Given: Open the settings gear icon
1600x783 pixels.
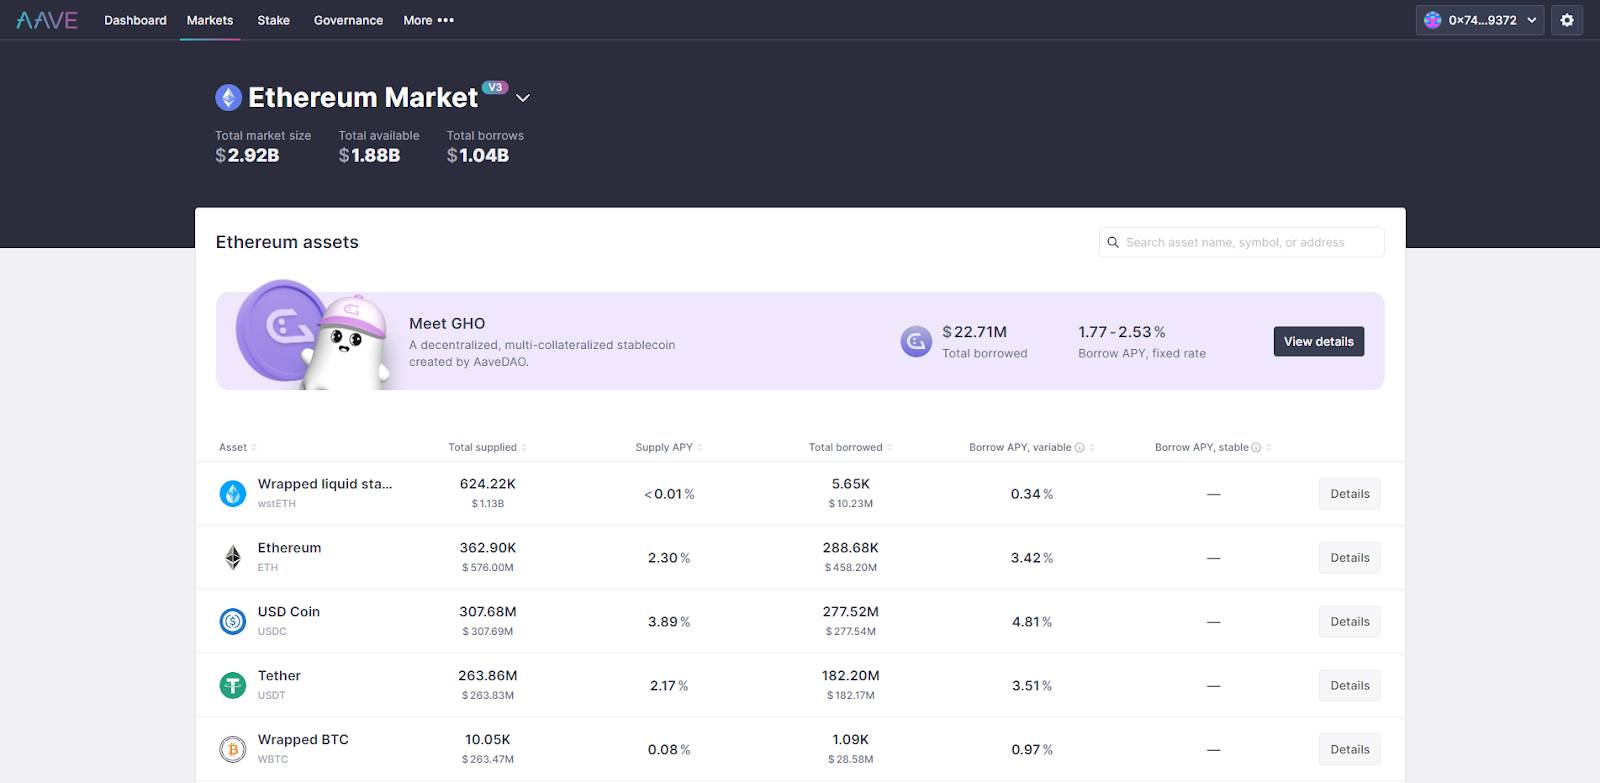Looking at the screenshot, I should tap(1567, 20).
